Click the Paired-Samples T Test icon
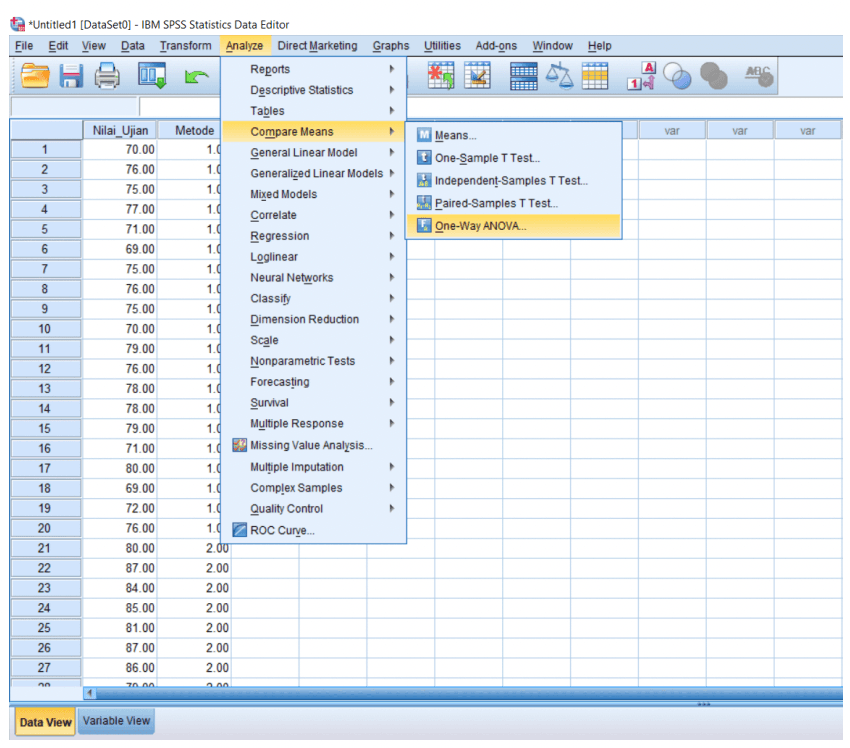 click(x=424, y=203)
